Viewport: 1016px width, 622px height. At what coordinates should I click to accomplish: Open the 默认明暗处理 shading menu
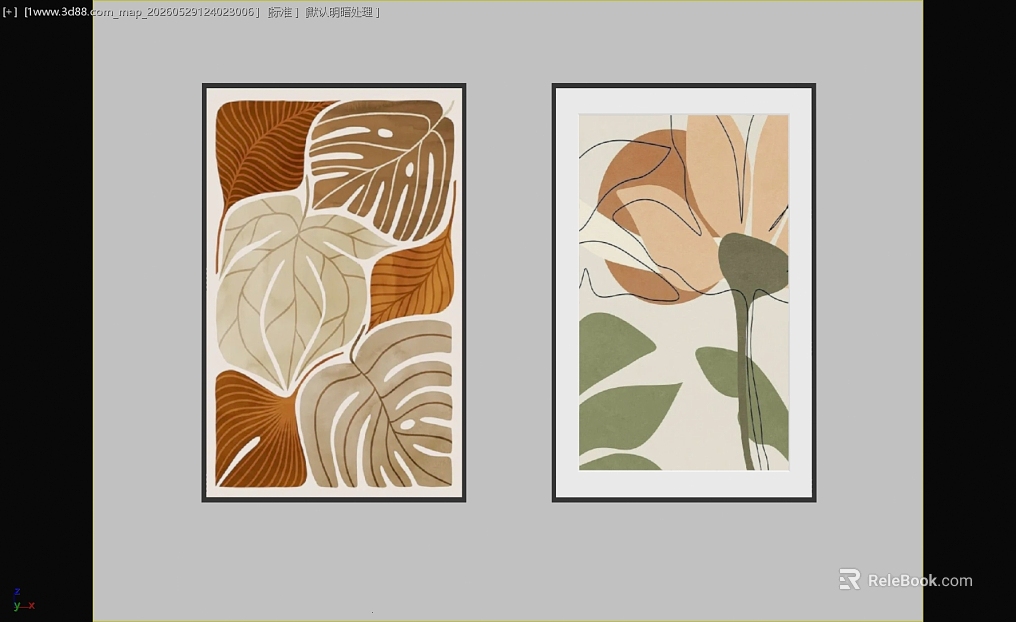tap(342, 12)
